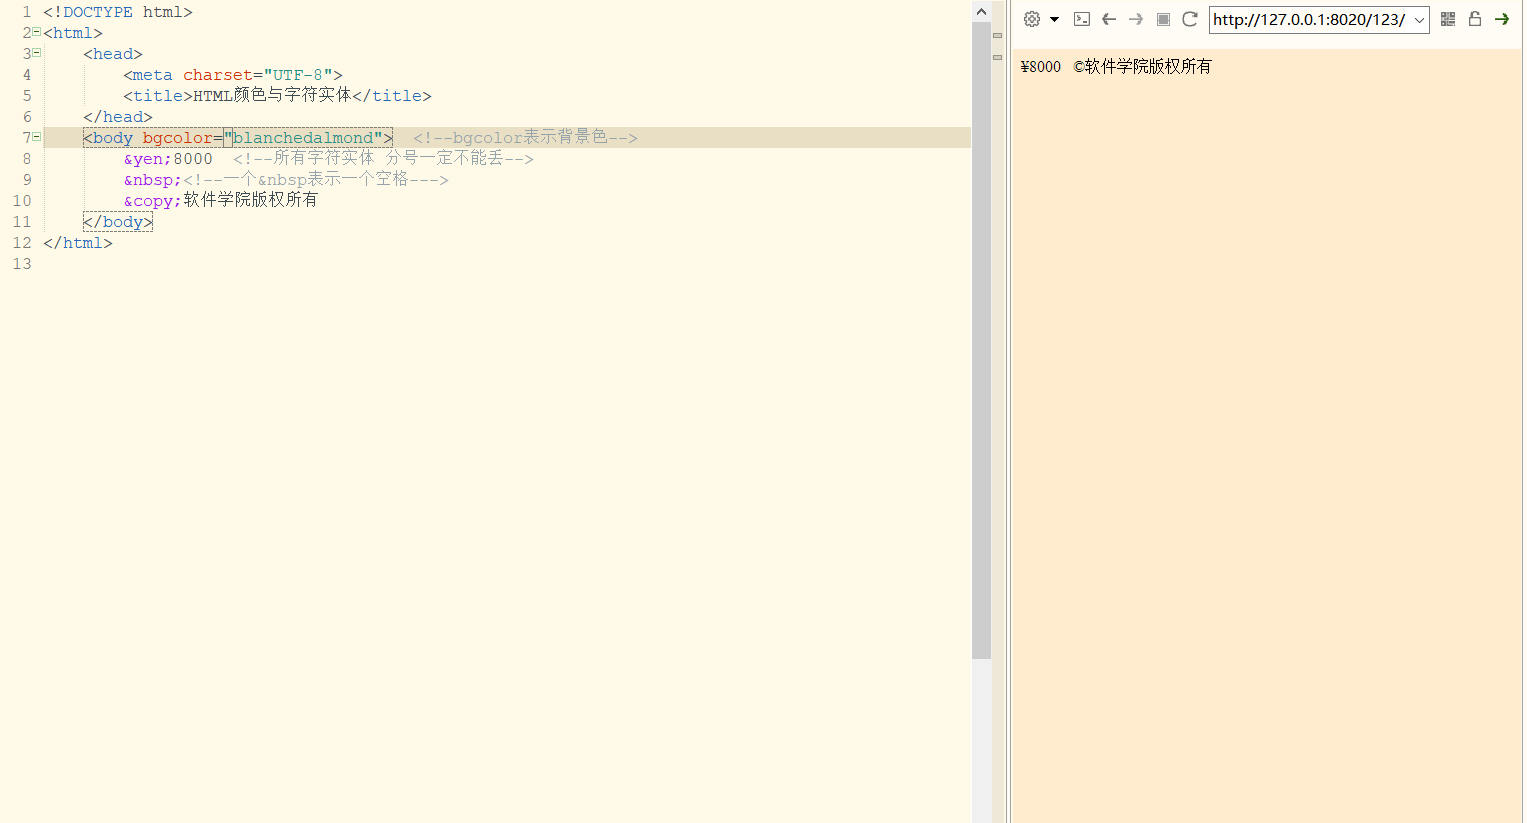Open the preview console icon
Image resolution: width=1527 pixels, height=823 pixels.
1082,19
